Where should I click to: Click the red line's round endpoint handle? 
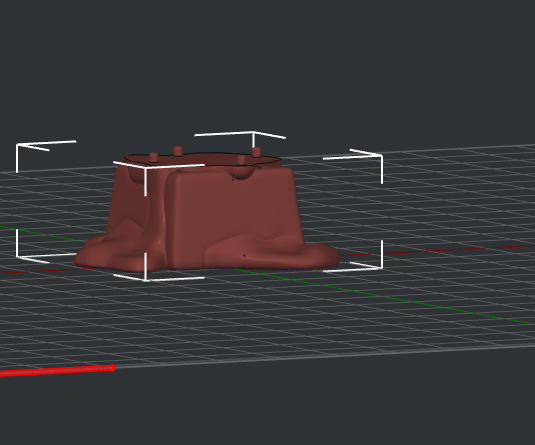(x=113, y=368)
